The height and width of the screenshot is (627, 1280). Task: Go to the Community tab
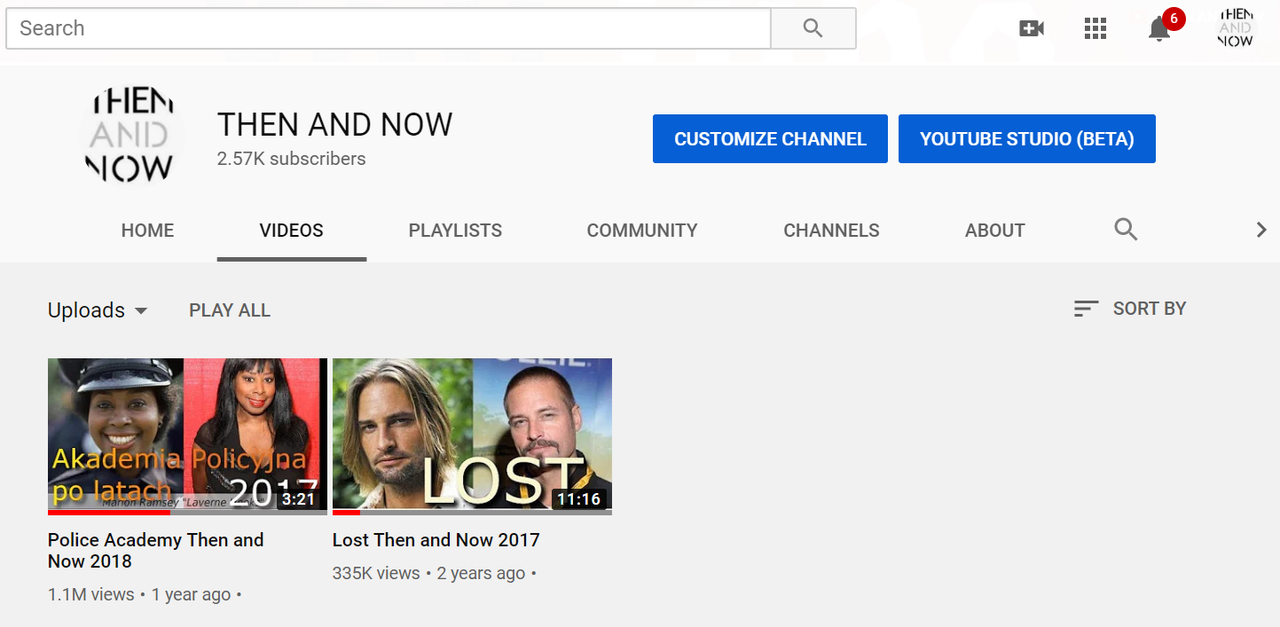point(642,230)
